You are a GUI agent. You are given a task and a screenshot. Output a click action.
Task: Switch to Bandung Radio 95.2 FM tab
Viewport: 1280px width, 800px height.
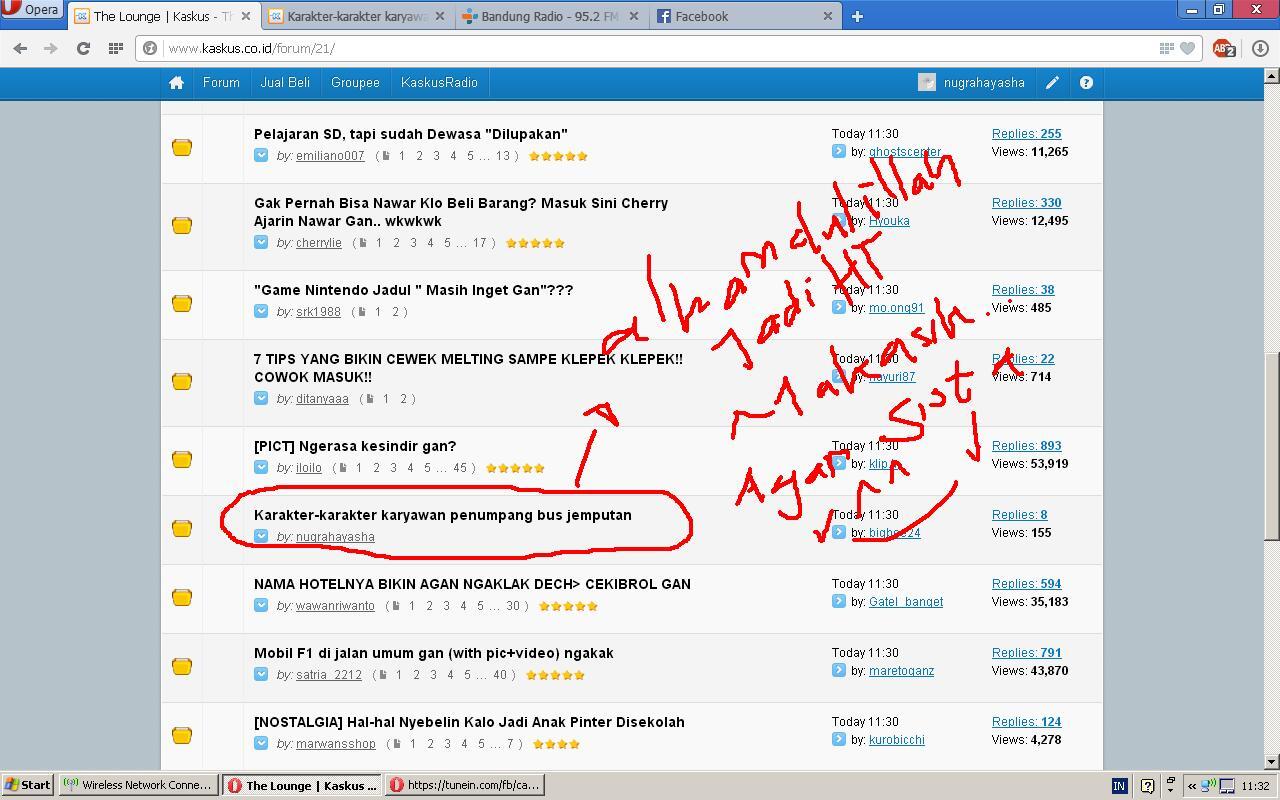(549, 16)
